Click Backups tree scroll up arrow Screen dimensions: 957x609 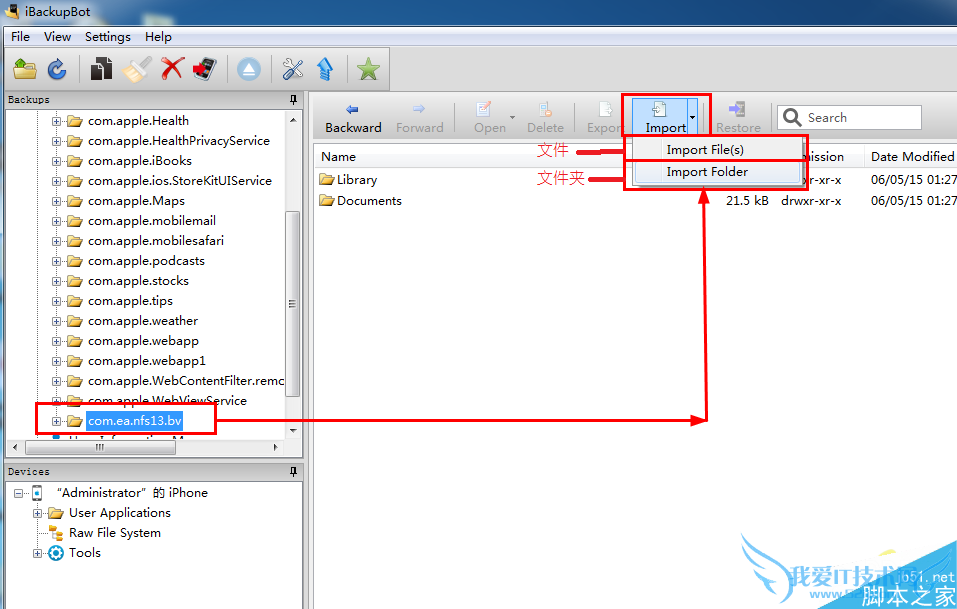pyautogui.click(x=294, y=120)
